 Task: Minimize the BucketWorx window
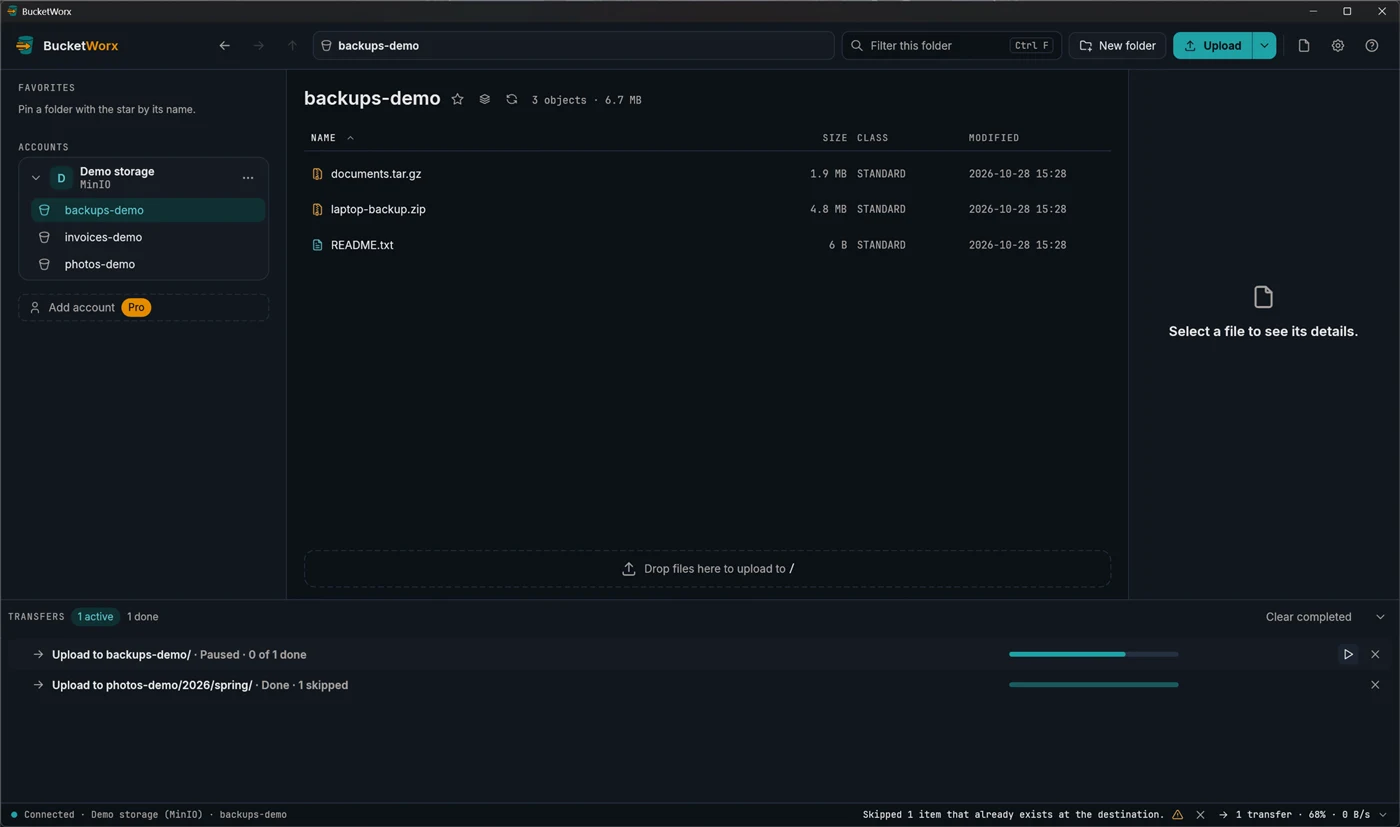1313,11
